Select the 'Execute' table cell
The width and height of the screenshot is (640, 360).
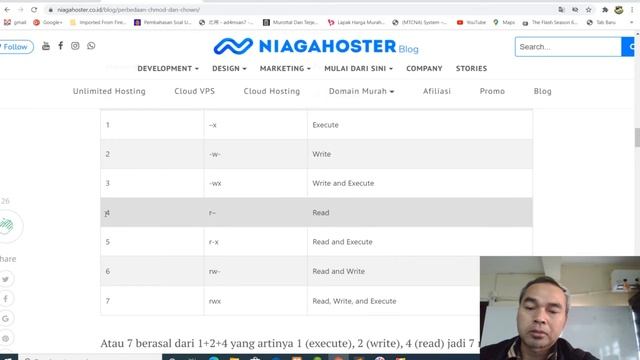[420, 125]
